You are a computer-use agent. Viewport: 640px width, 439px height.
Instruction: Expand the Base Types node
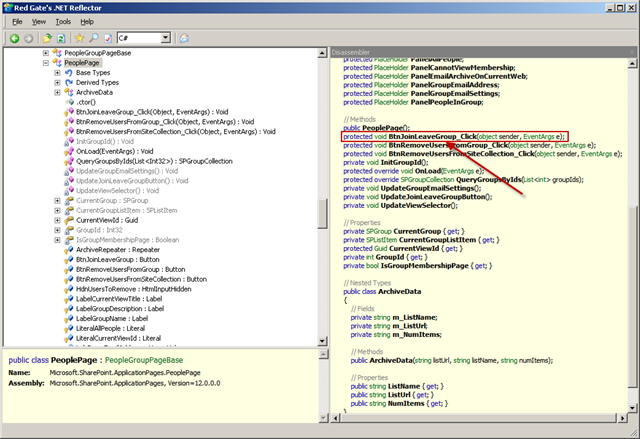(x=57, y=73)
